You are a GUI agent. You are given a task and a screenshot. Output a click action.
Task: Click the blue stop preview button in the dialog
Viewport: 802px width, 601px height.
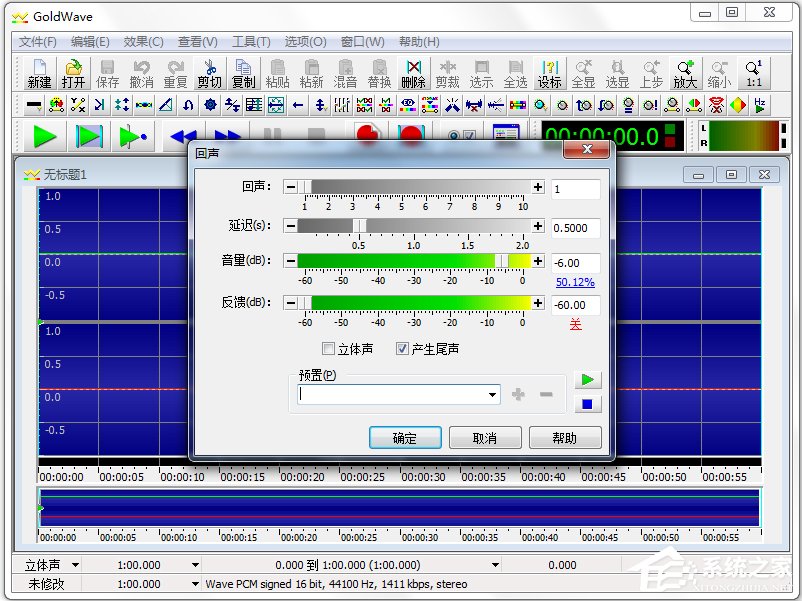(588, 404)
